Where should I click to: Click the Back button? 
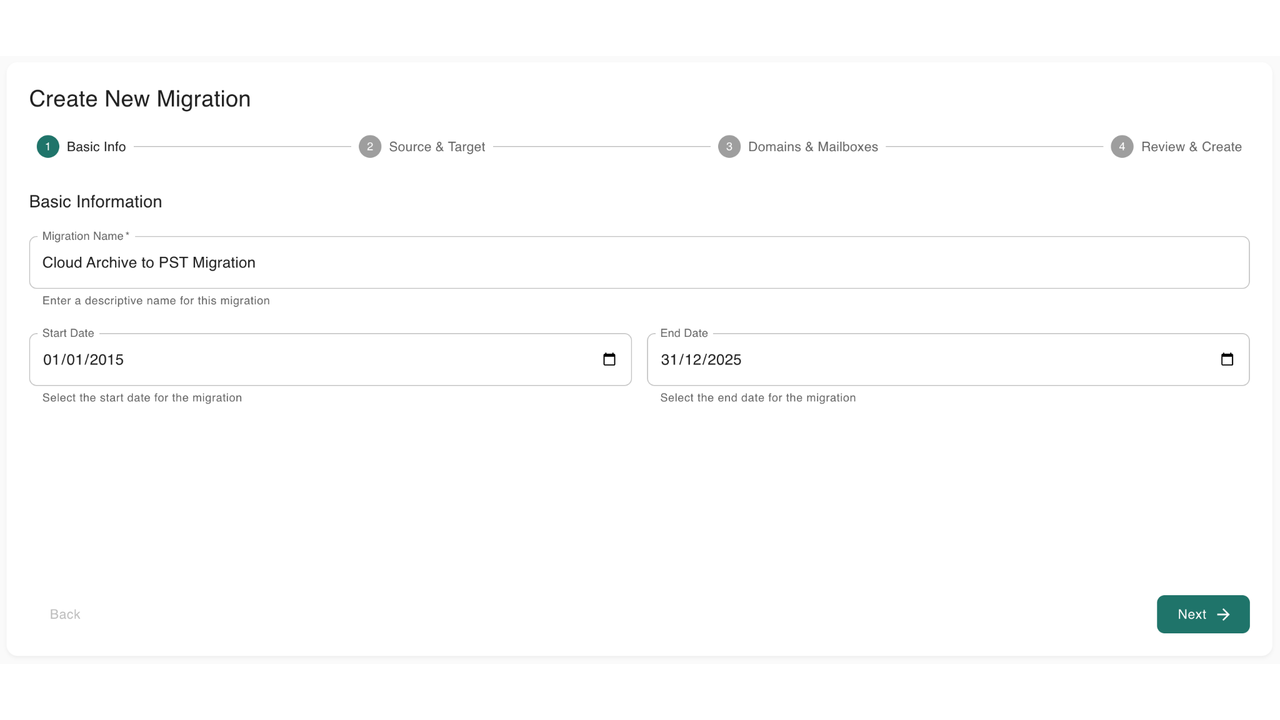(x=65, y=614)
